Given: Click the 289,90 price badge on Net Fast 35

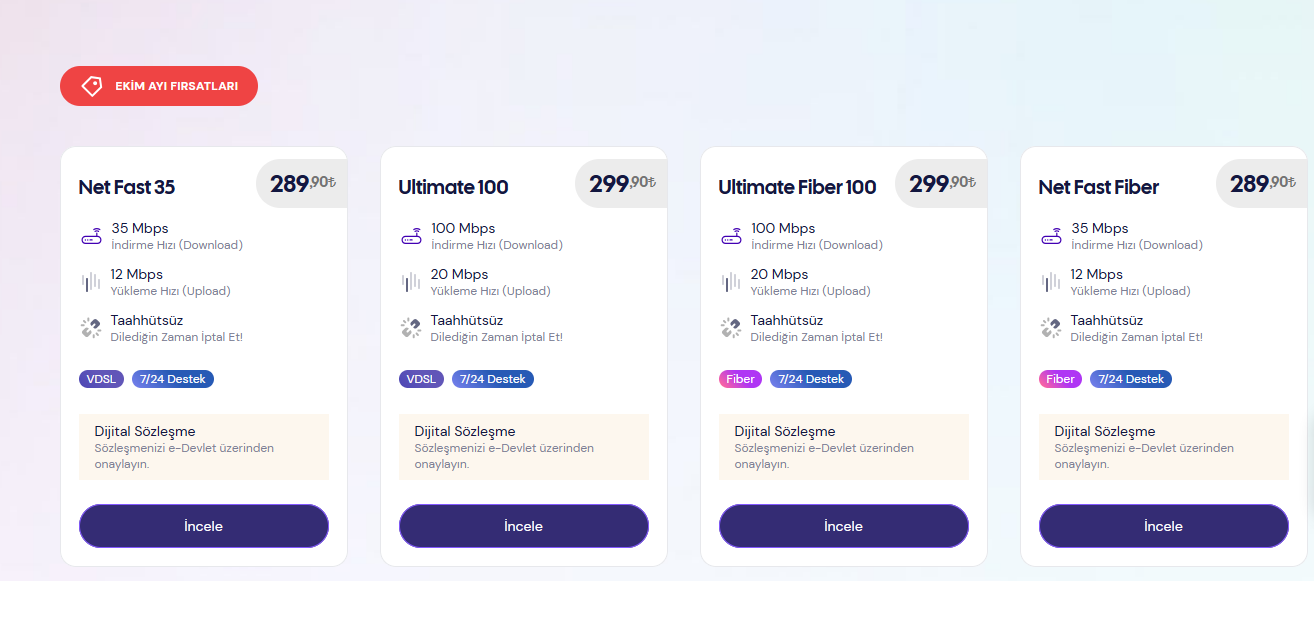Looking at the screenshot, I should [301, 183].
